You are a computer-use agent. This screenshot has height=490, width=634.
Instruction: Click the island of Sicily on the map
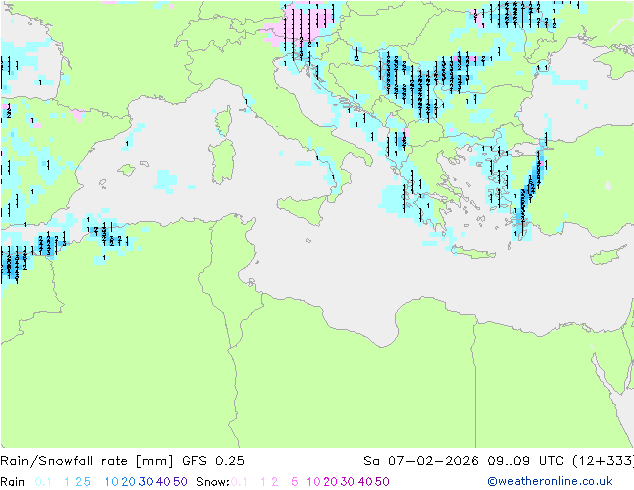pyautogui.click(x=304, y=209)
